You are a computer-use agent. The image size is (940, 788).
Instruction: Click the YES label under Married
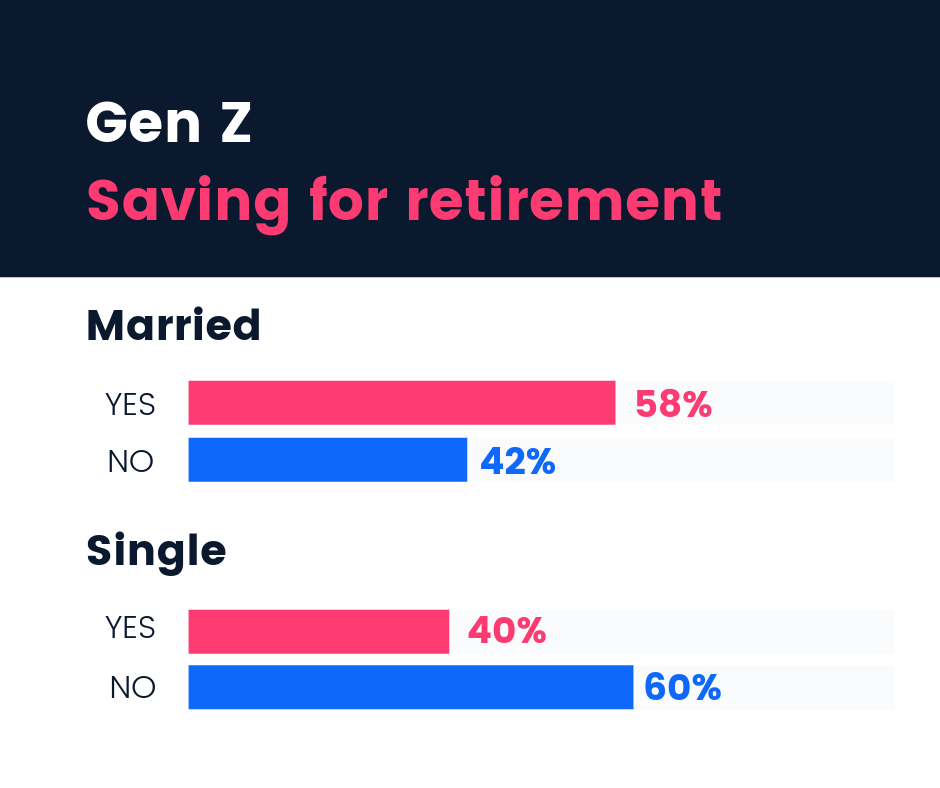[131, 404]
